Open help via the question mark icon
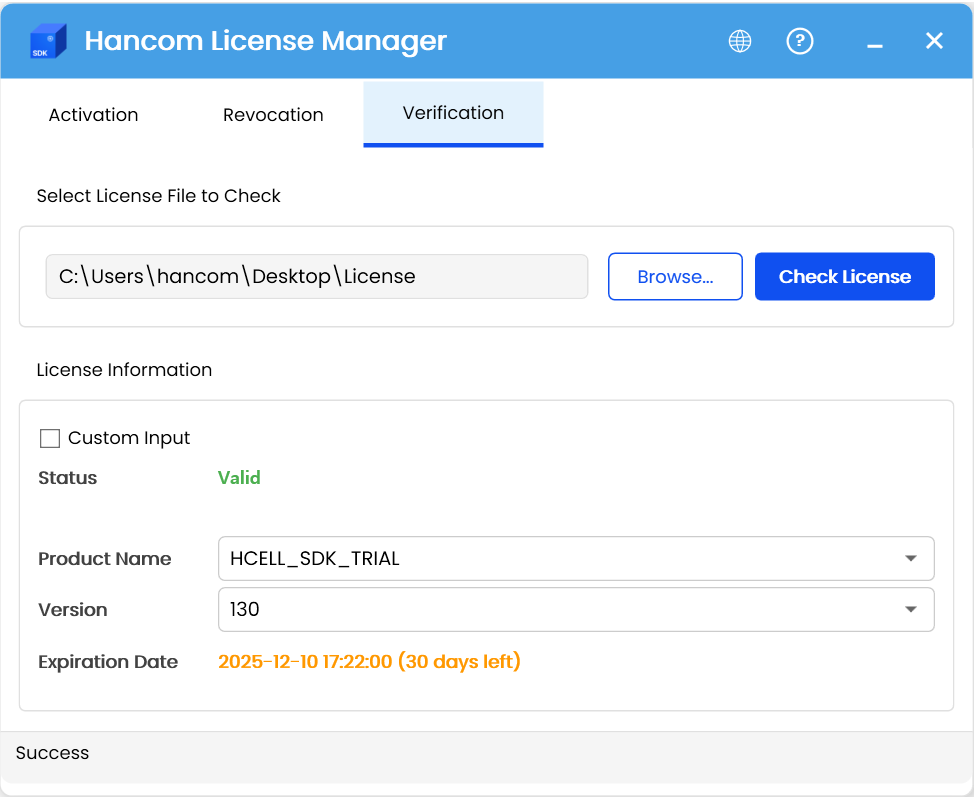 pyautogui.click(x=800, y=41)
